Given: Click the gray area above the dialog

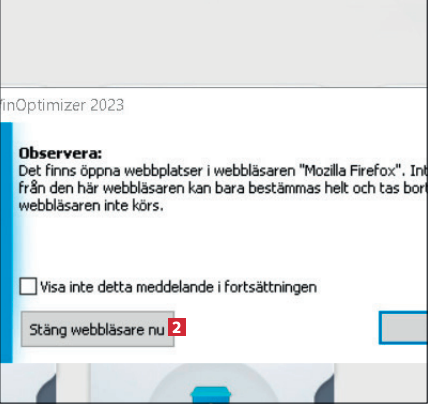Looking at the screenshot, I should [214, 43].
